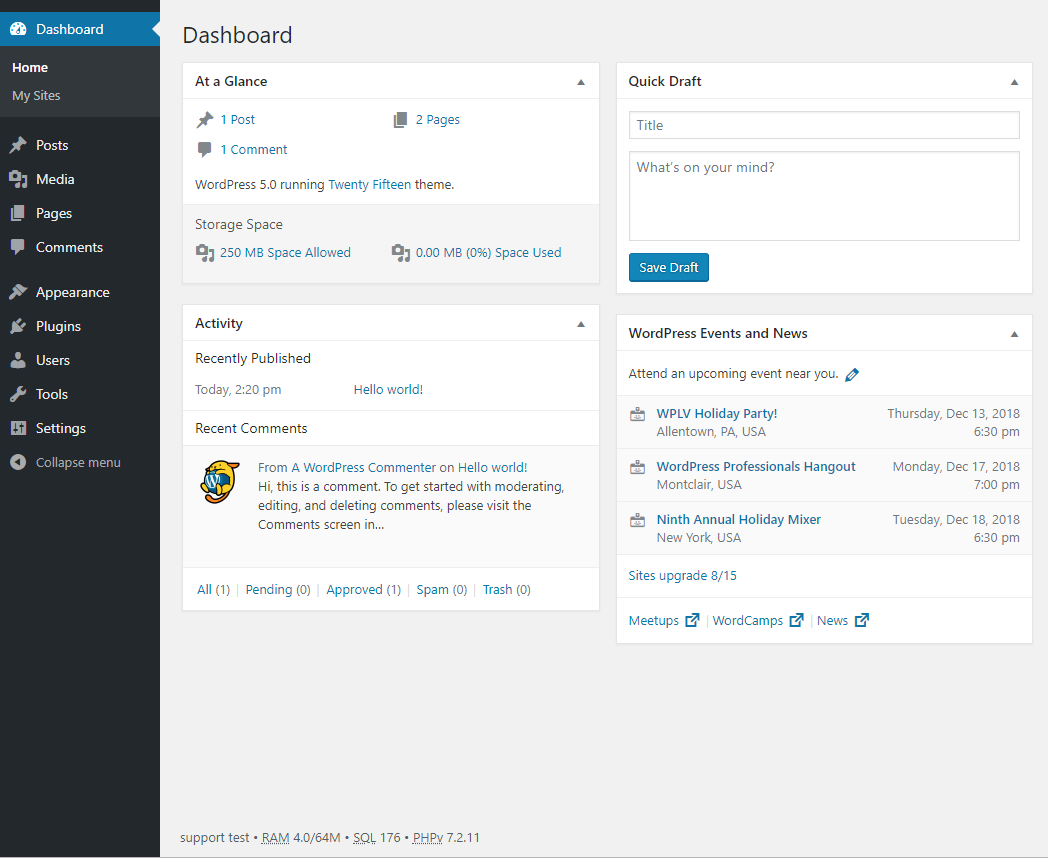Screen dimensions: 1048x858
Task: Click the PHPv abbreviation in footer
Action: click(428, 837)
